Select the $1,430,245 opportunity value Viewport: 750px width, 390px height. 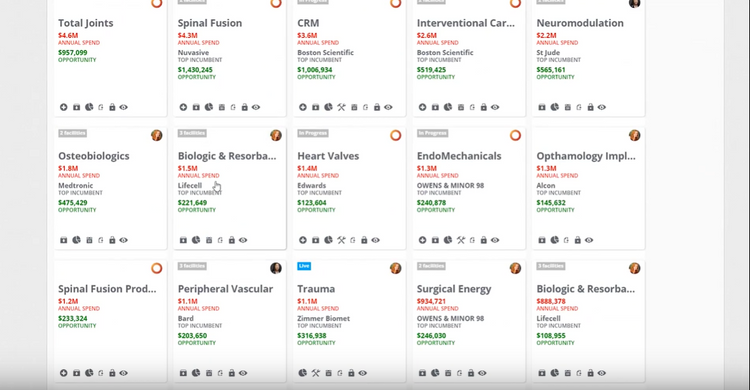[195, 70]
